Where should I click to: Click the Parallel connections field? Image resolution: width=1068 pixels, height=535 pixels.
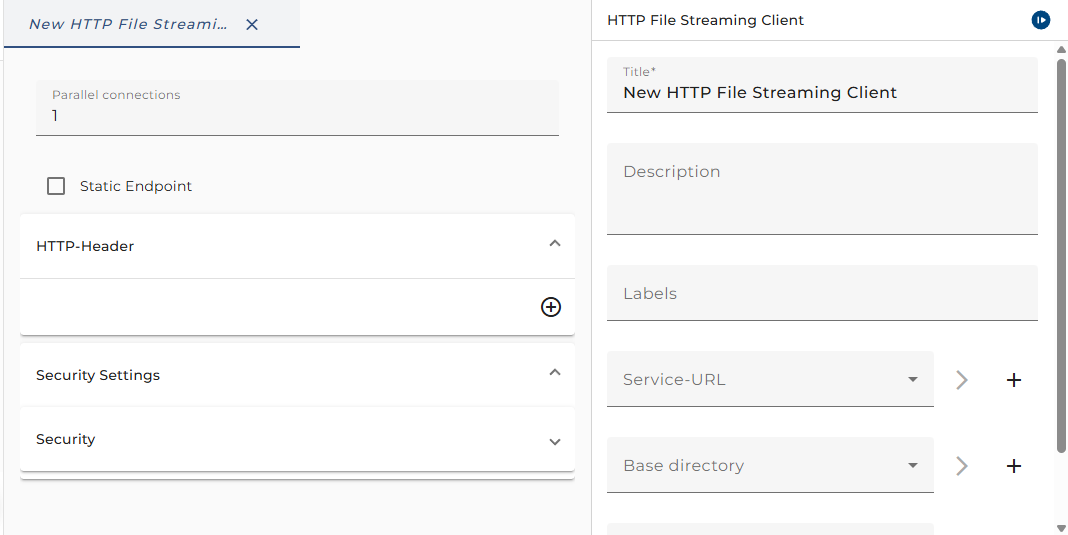pyautogui.click(x=297, y=108)
